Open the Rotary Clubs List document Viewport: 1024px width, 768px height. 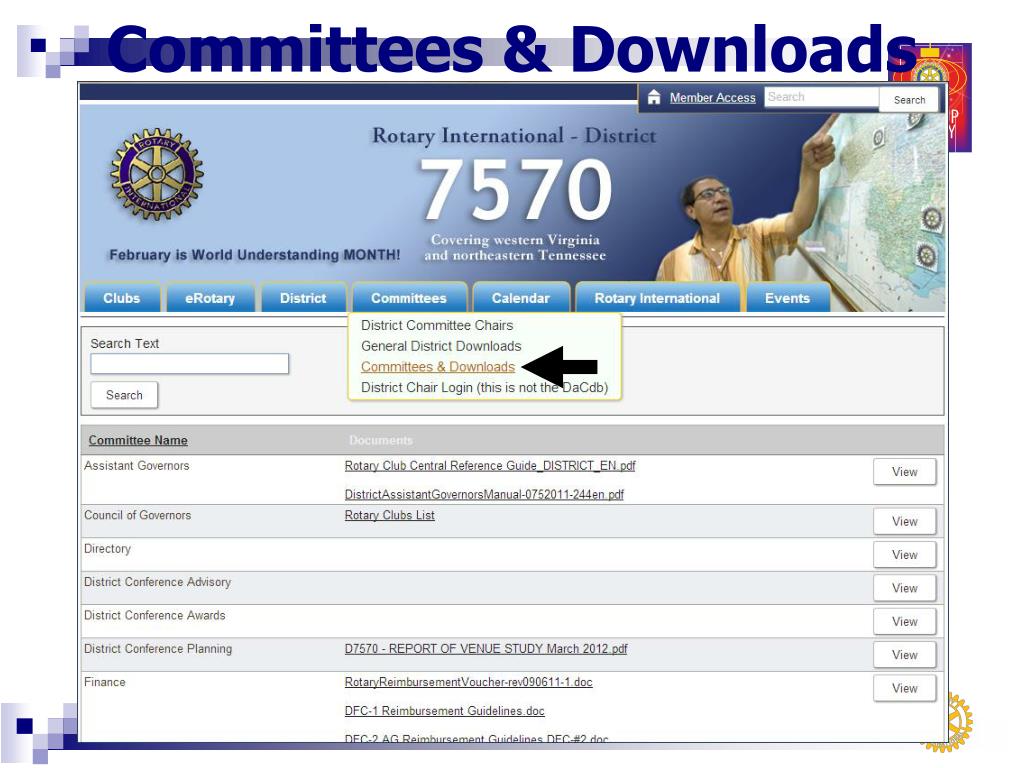coord(389,515)
